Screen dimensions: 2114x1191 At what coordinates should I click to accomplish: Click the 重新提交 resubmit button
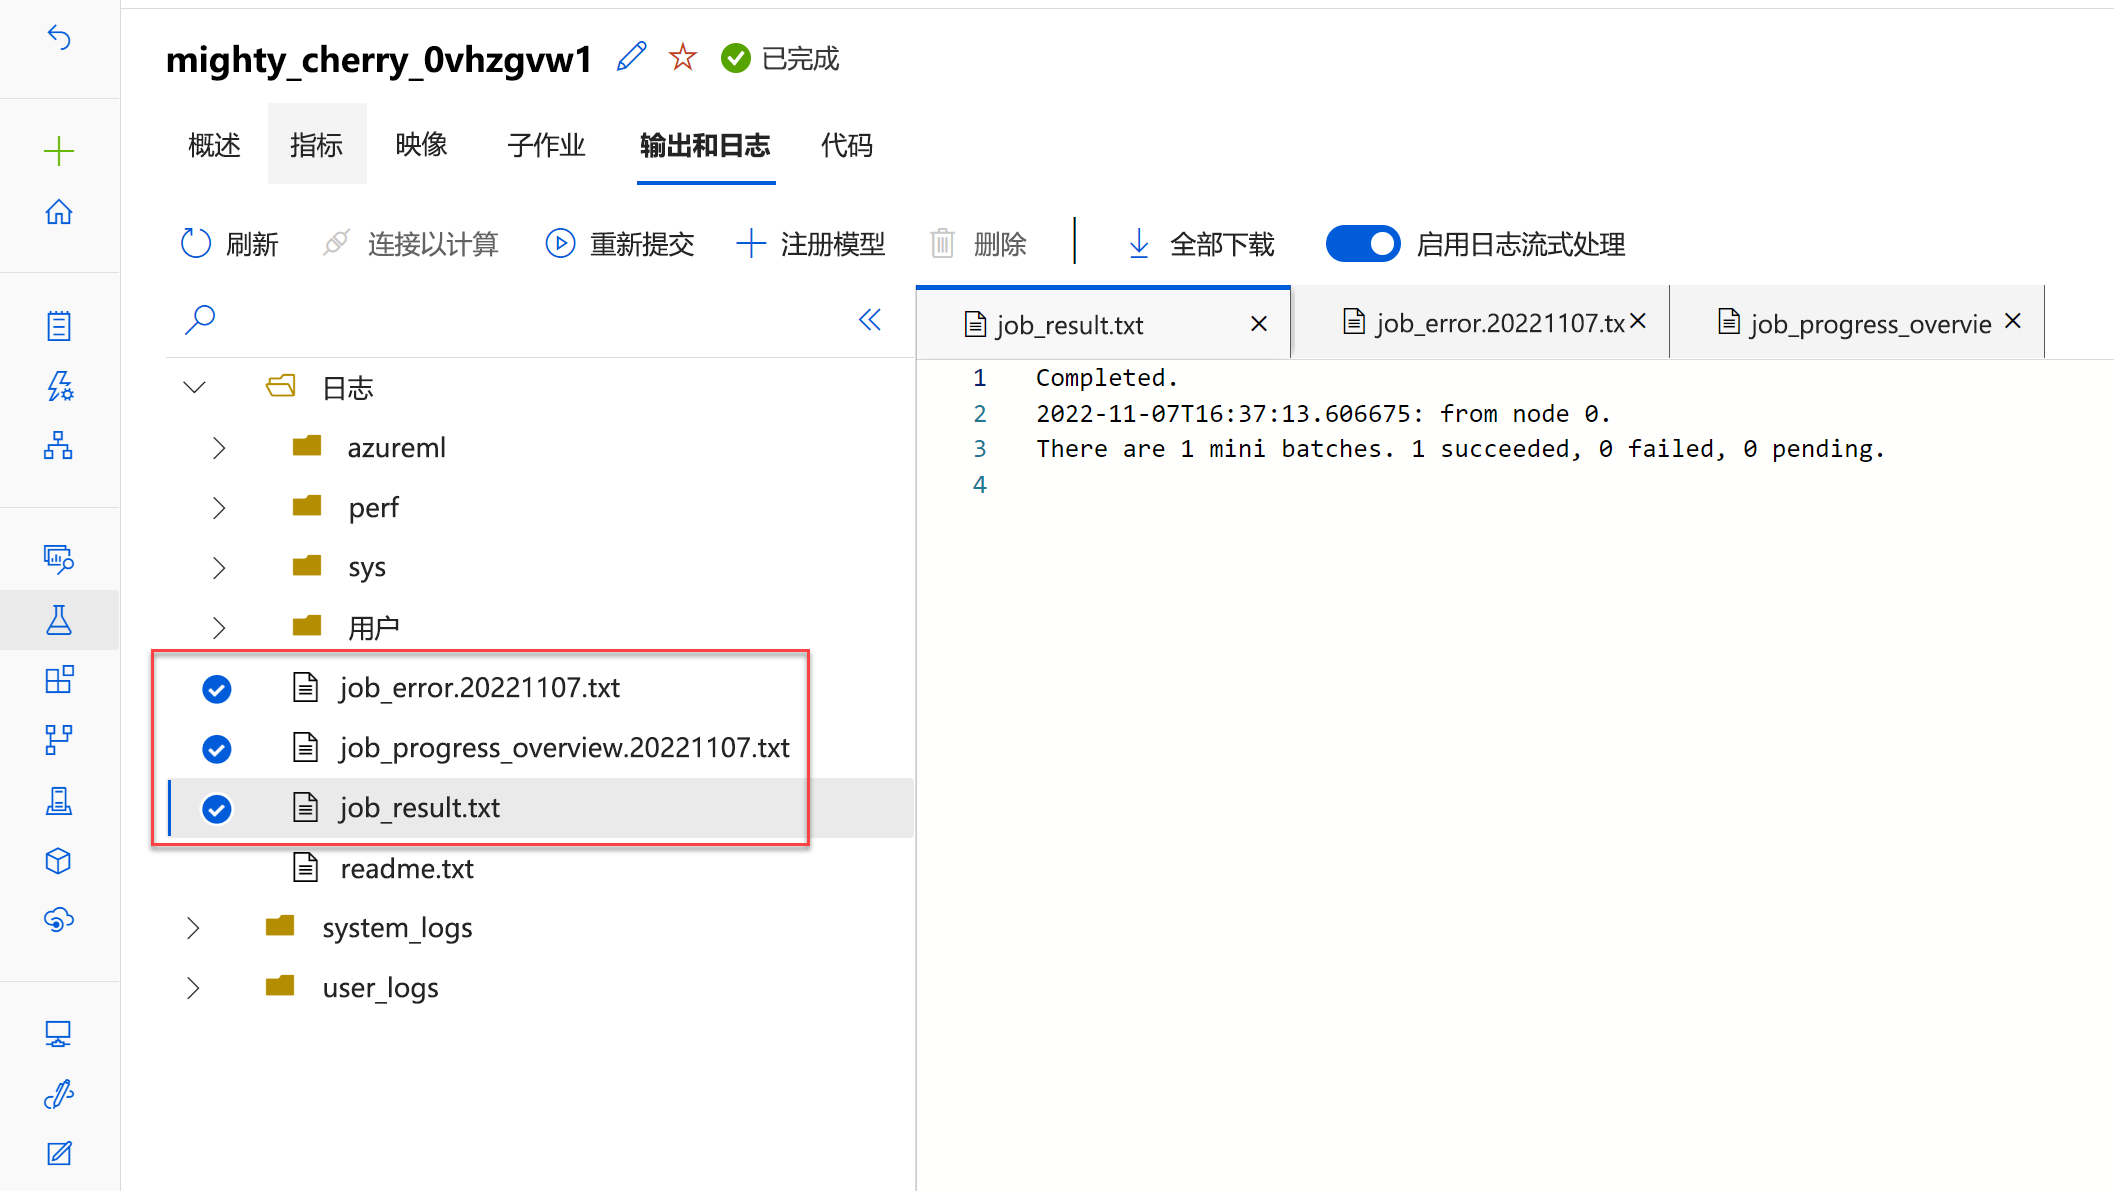pyautogui.click(x=620, y=244)
